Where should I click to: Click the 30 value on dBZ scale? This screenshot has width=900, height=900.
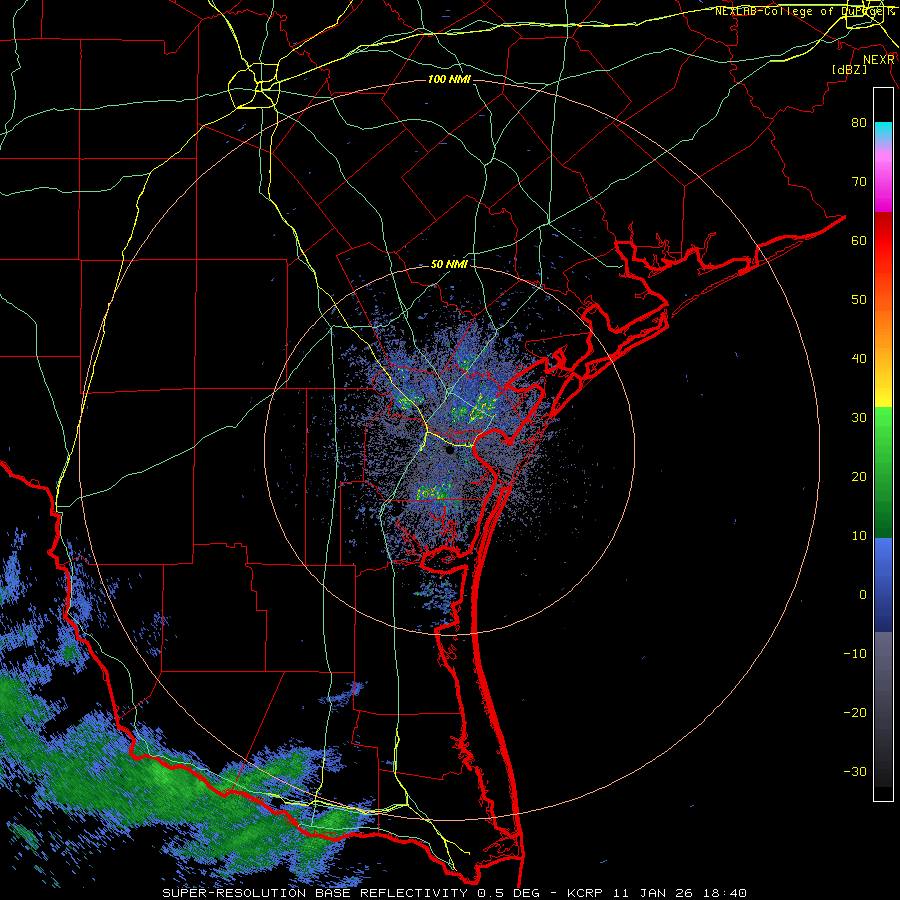[x=859, y=418]
